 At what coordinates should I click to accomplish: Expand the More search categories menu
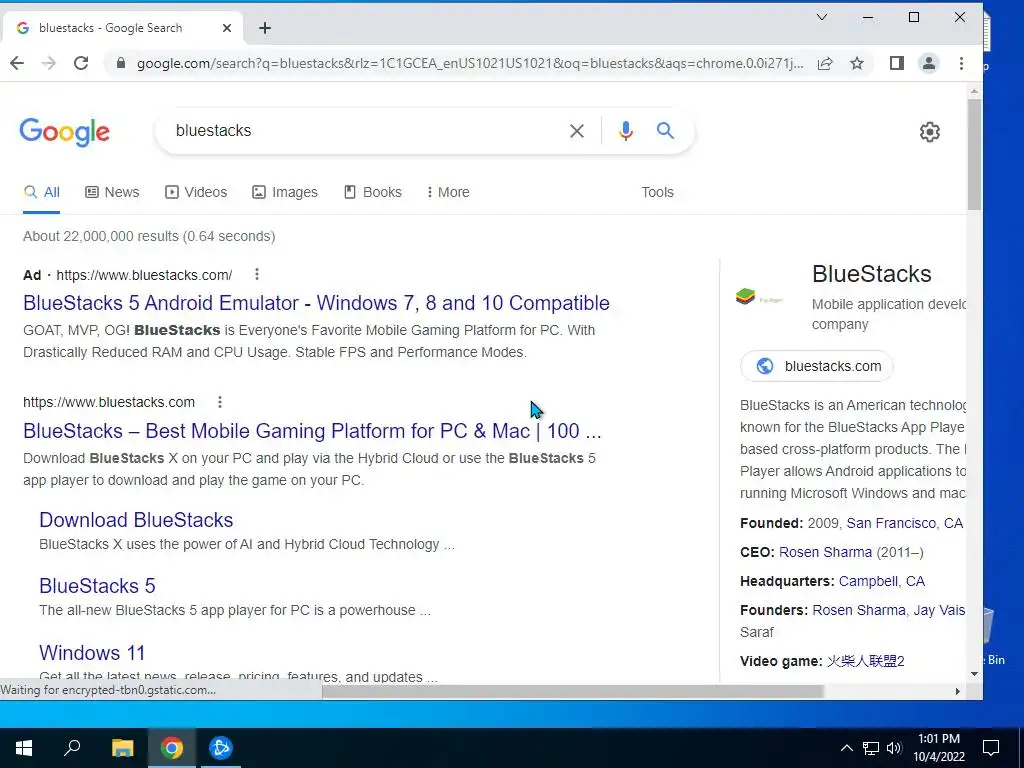[x=448, y=192]
